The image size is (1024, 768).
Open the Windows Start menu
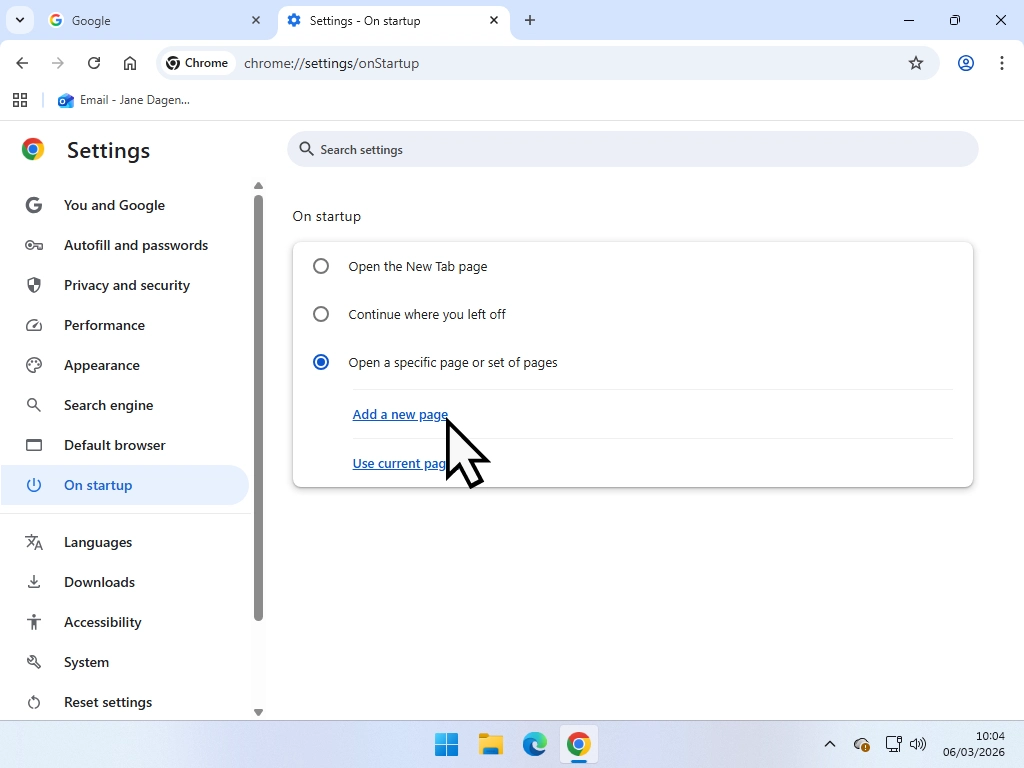pos(447,744)
